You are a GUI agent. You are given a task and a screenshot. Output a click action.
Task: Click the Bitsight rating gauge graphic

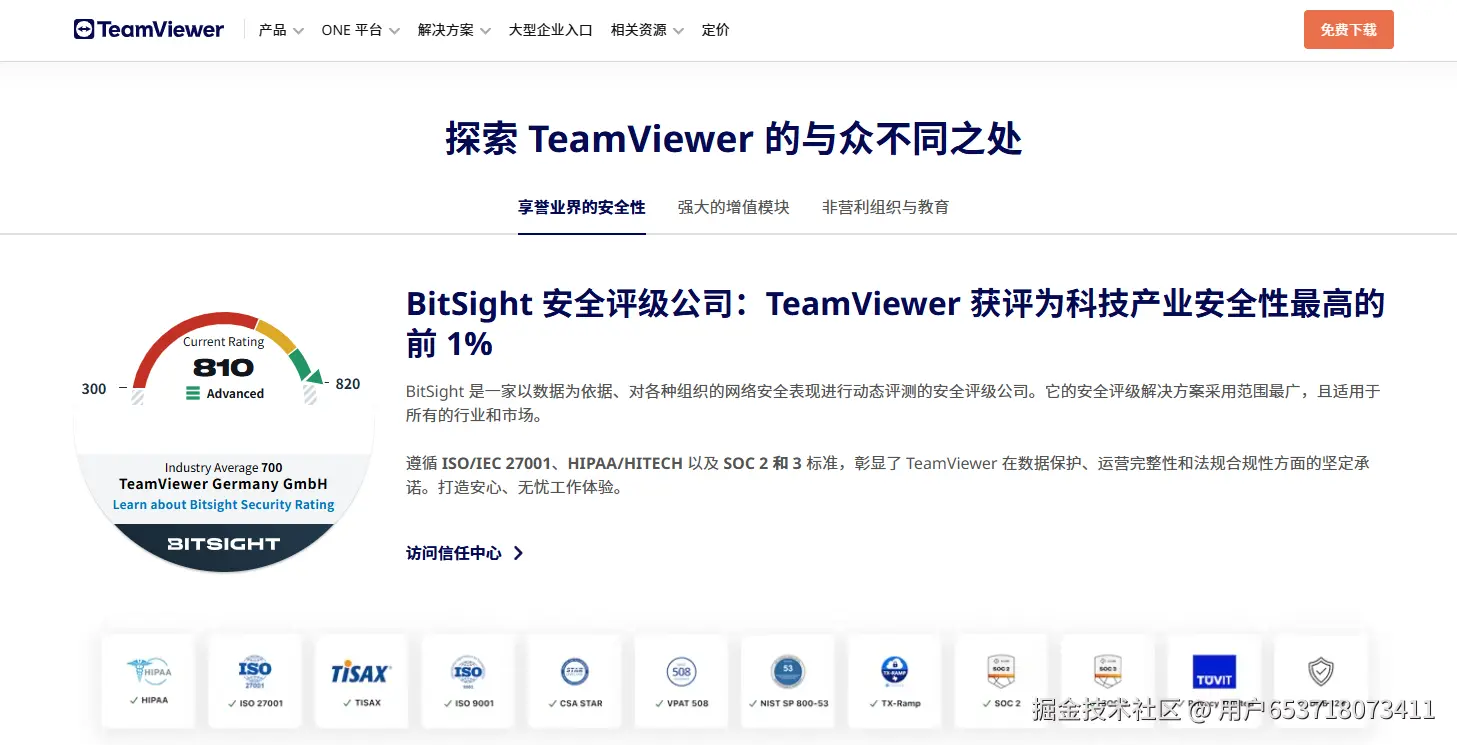click(x=228, y=358)
